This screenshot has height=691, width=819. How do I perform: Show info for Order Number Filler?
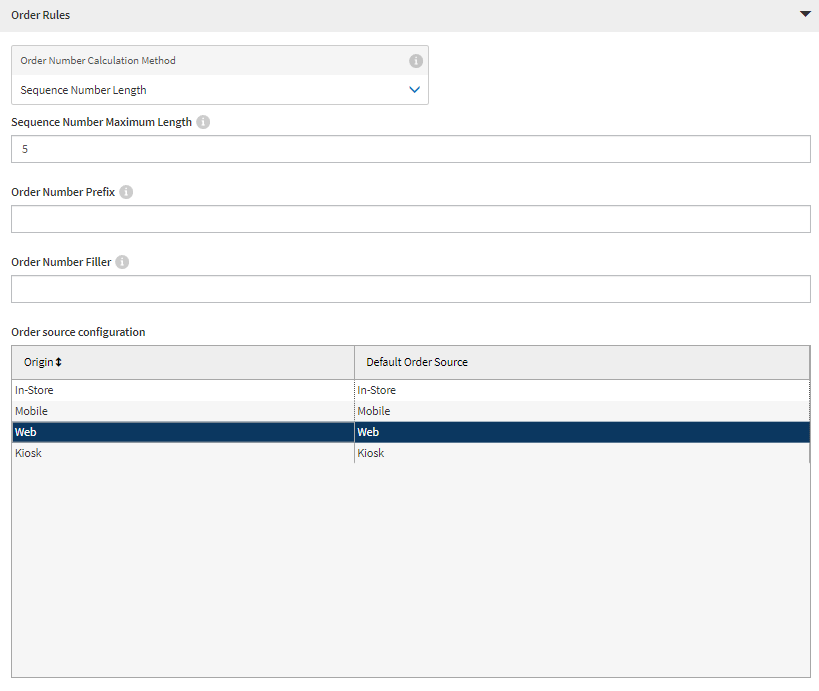tap(122, 262)
